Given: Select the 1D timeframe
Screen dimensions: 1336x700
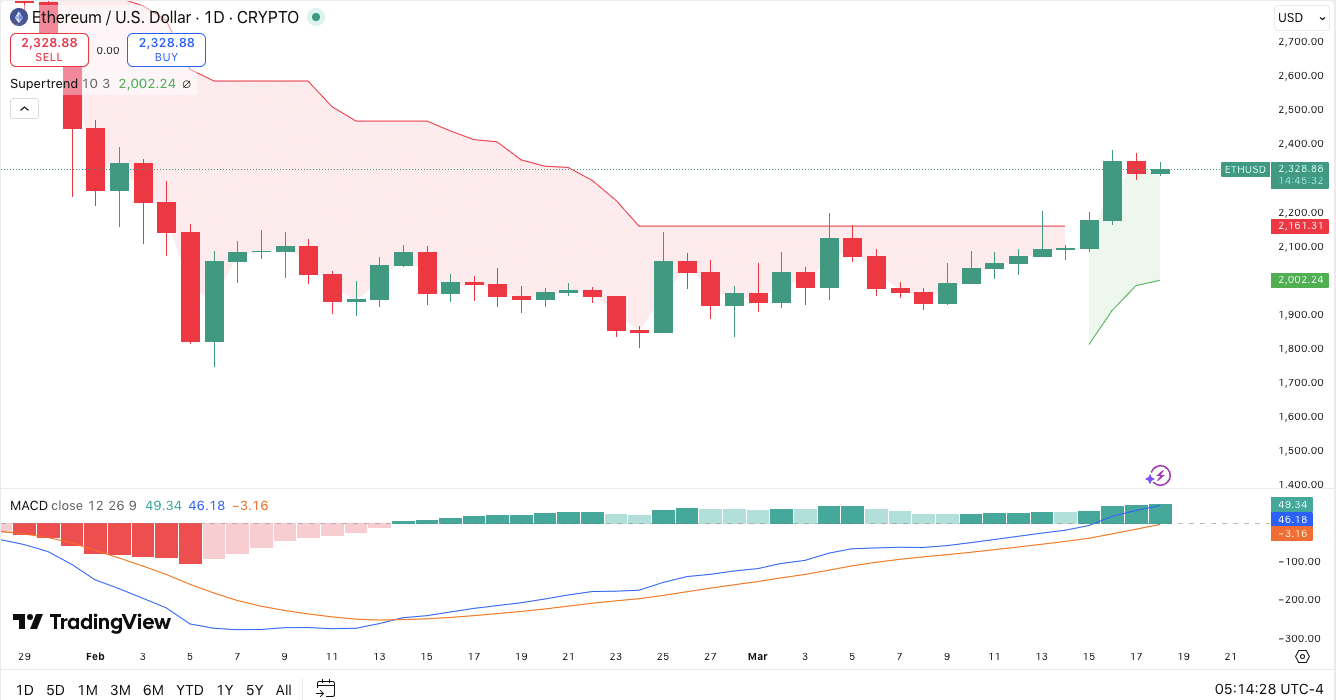Looking at the screenshot, I should [24, 689].
